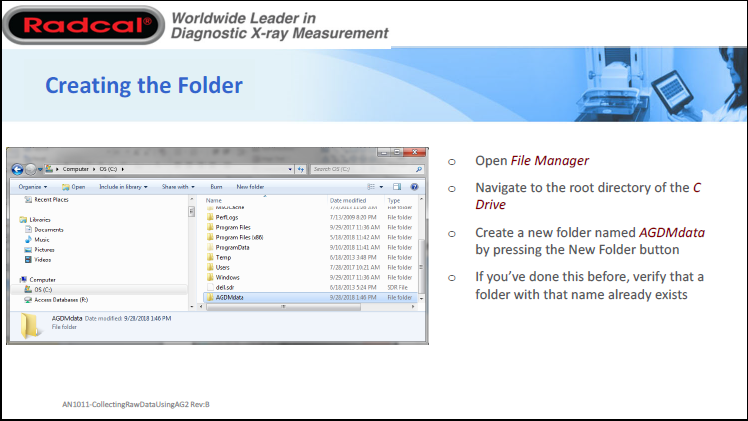Click OS (C:) in the address bar breadcrumb

point(108,169)
